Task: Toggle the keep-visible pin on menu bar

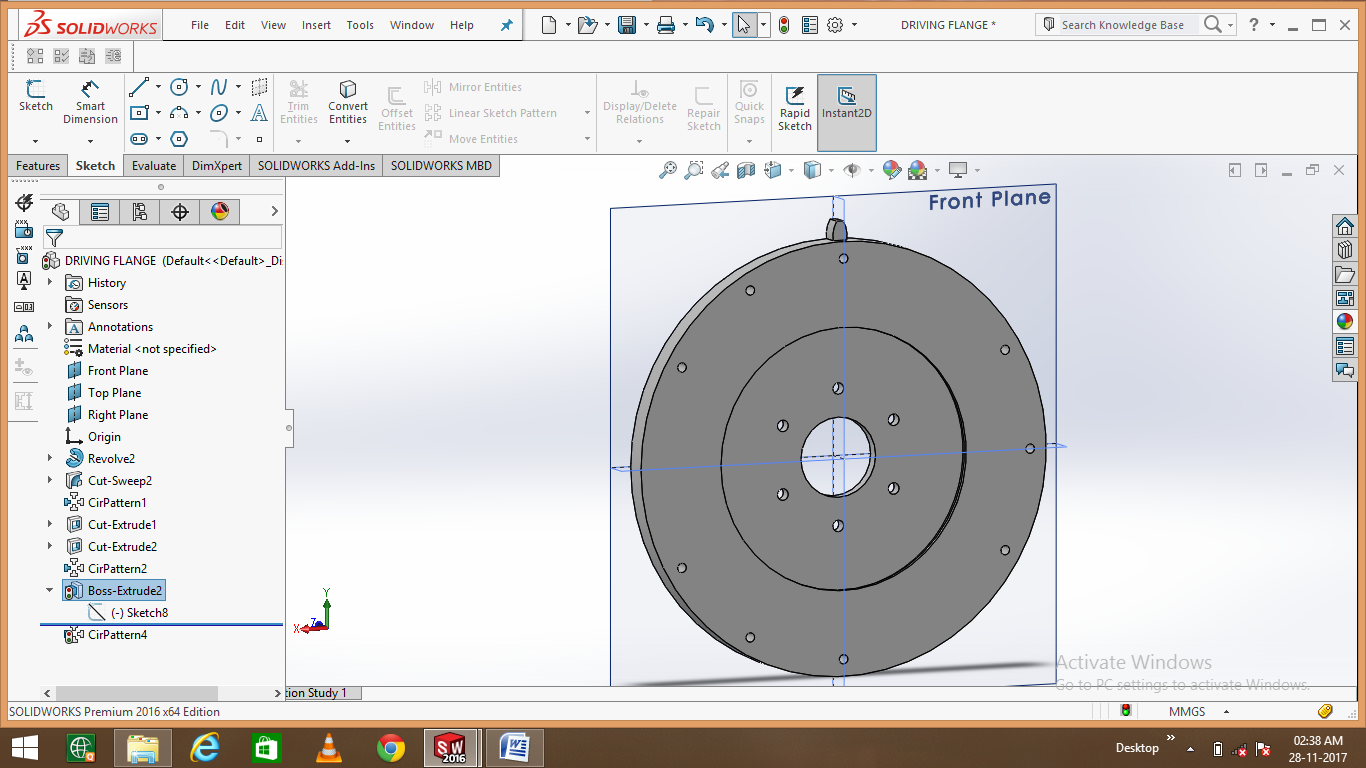Action: (x=506, y=25)
